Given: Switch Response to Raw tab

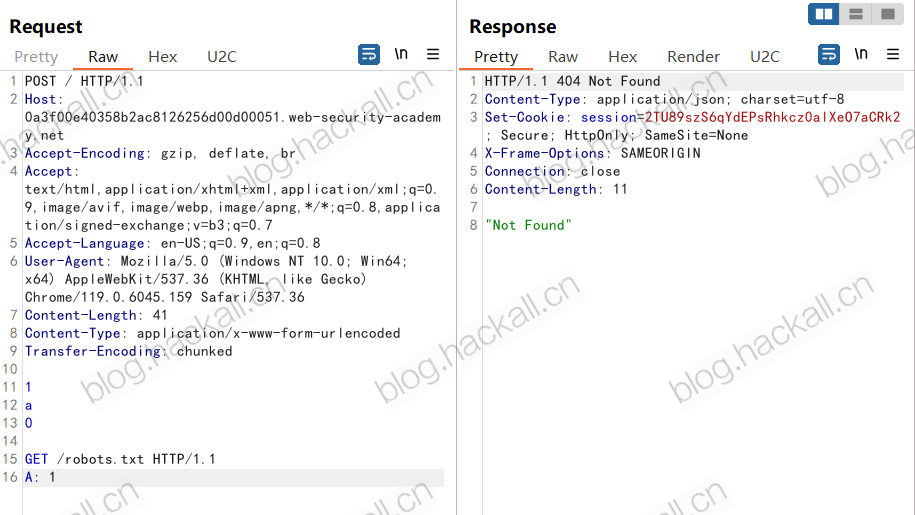Looking at the screenshot, I should coord(563,57).
